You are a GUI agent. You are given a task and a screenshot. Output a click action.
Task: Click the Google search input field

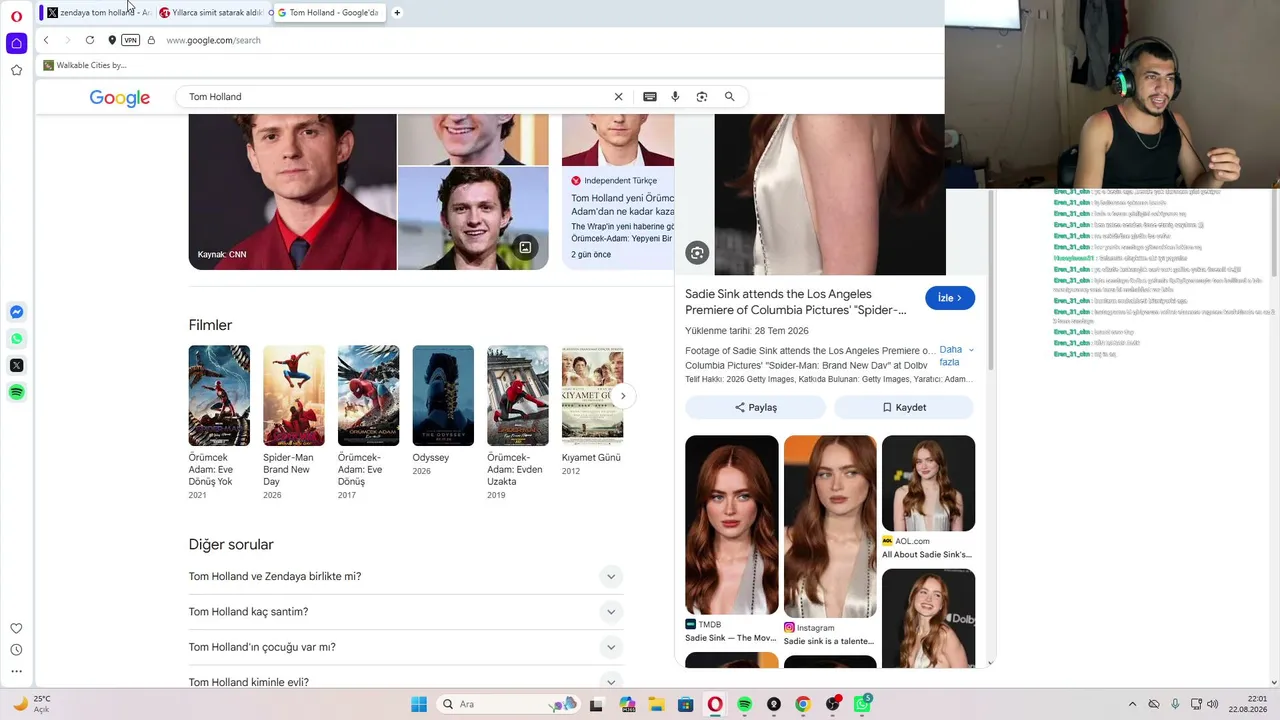400,97
